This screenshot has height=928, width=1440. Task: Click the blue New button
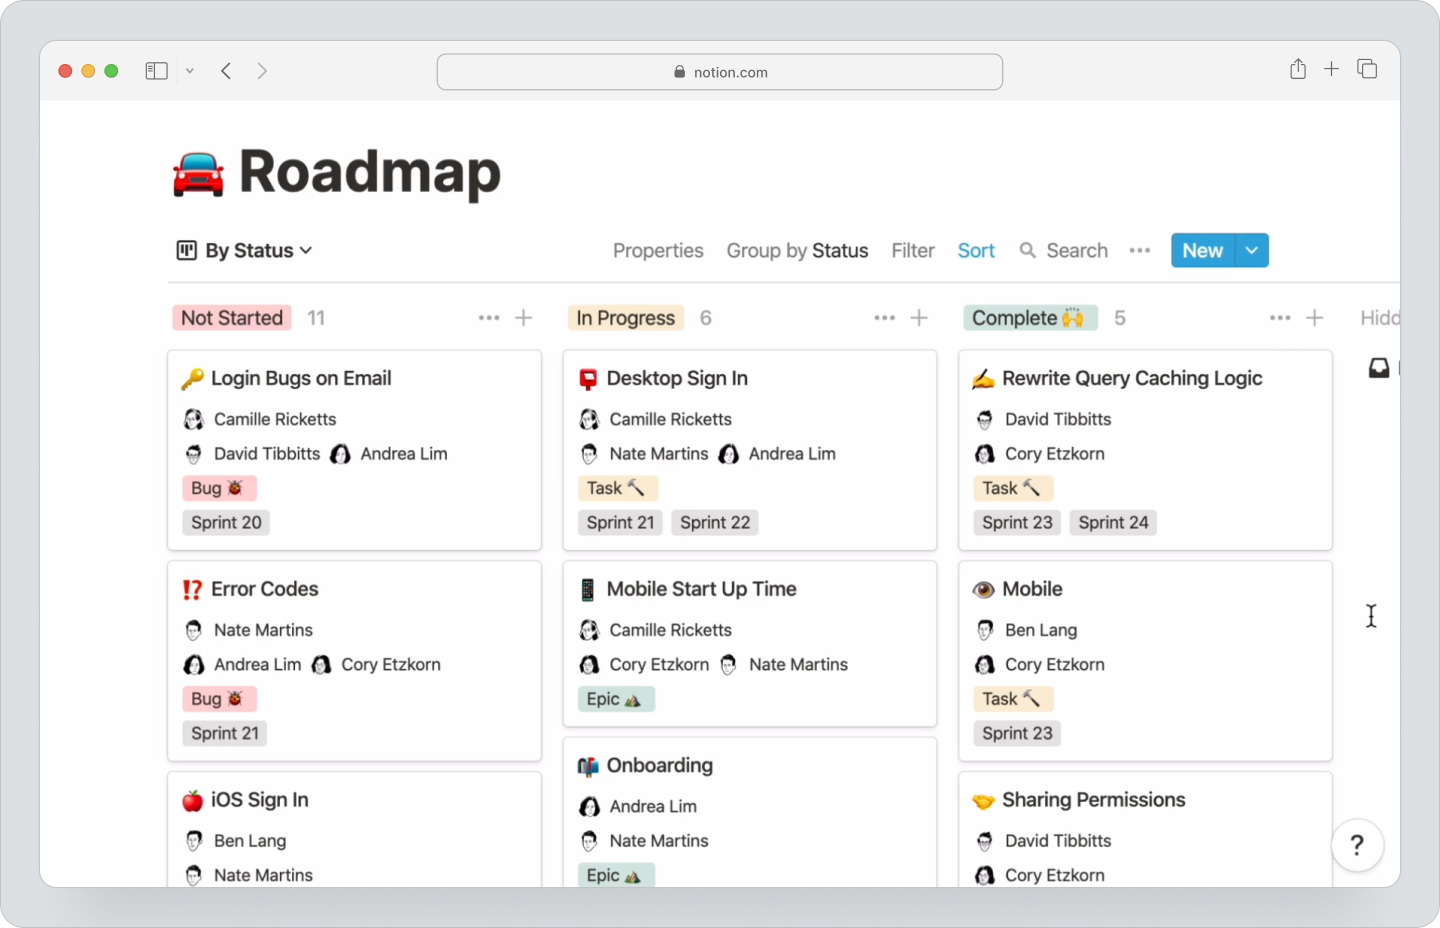pos(1202,250)
